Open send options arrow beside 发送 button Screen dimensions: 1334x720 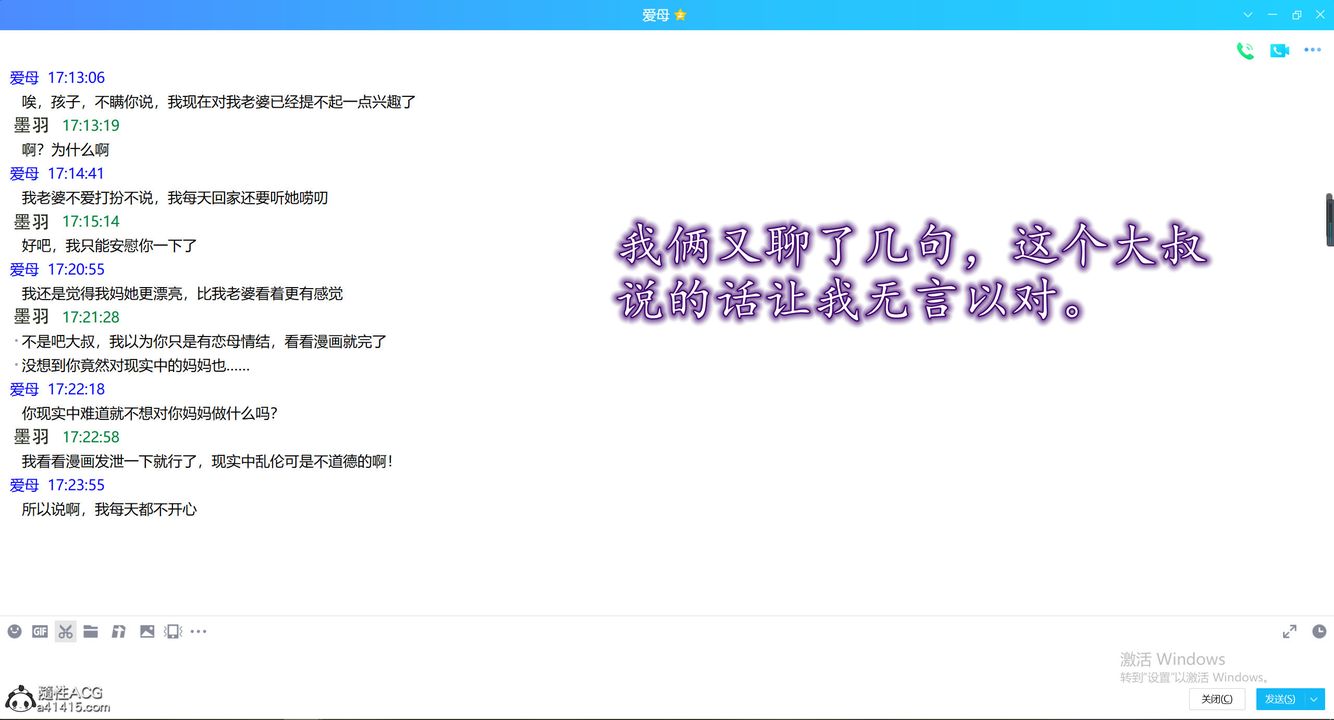point(1313,699)
